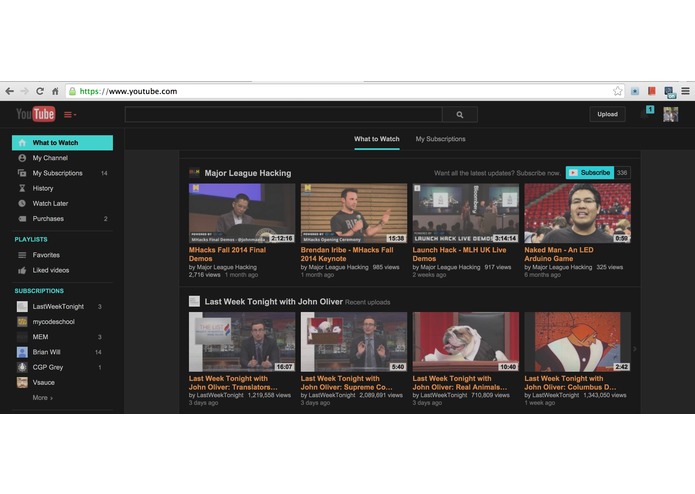This screenshot has height=494, width=695.
Task: Switch to What to Watch tab
Action: point(377,139)
